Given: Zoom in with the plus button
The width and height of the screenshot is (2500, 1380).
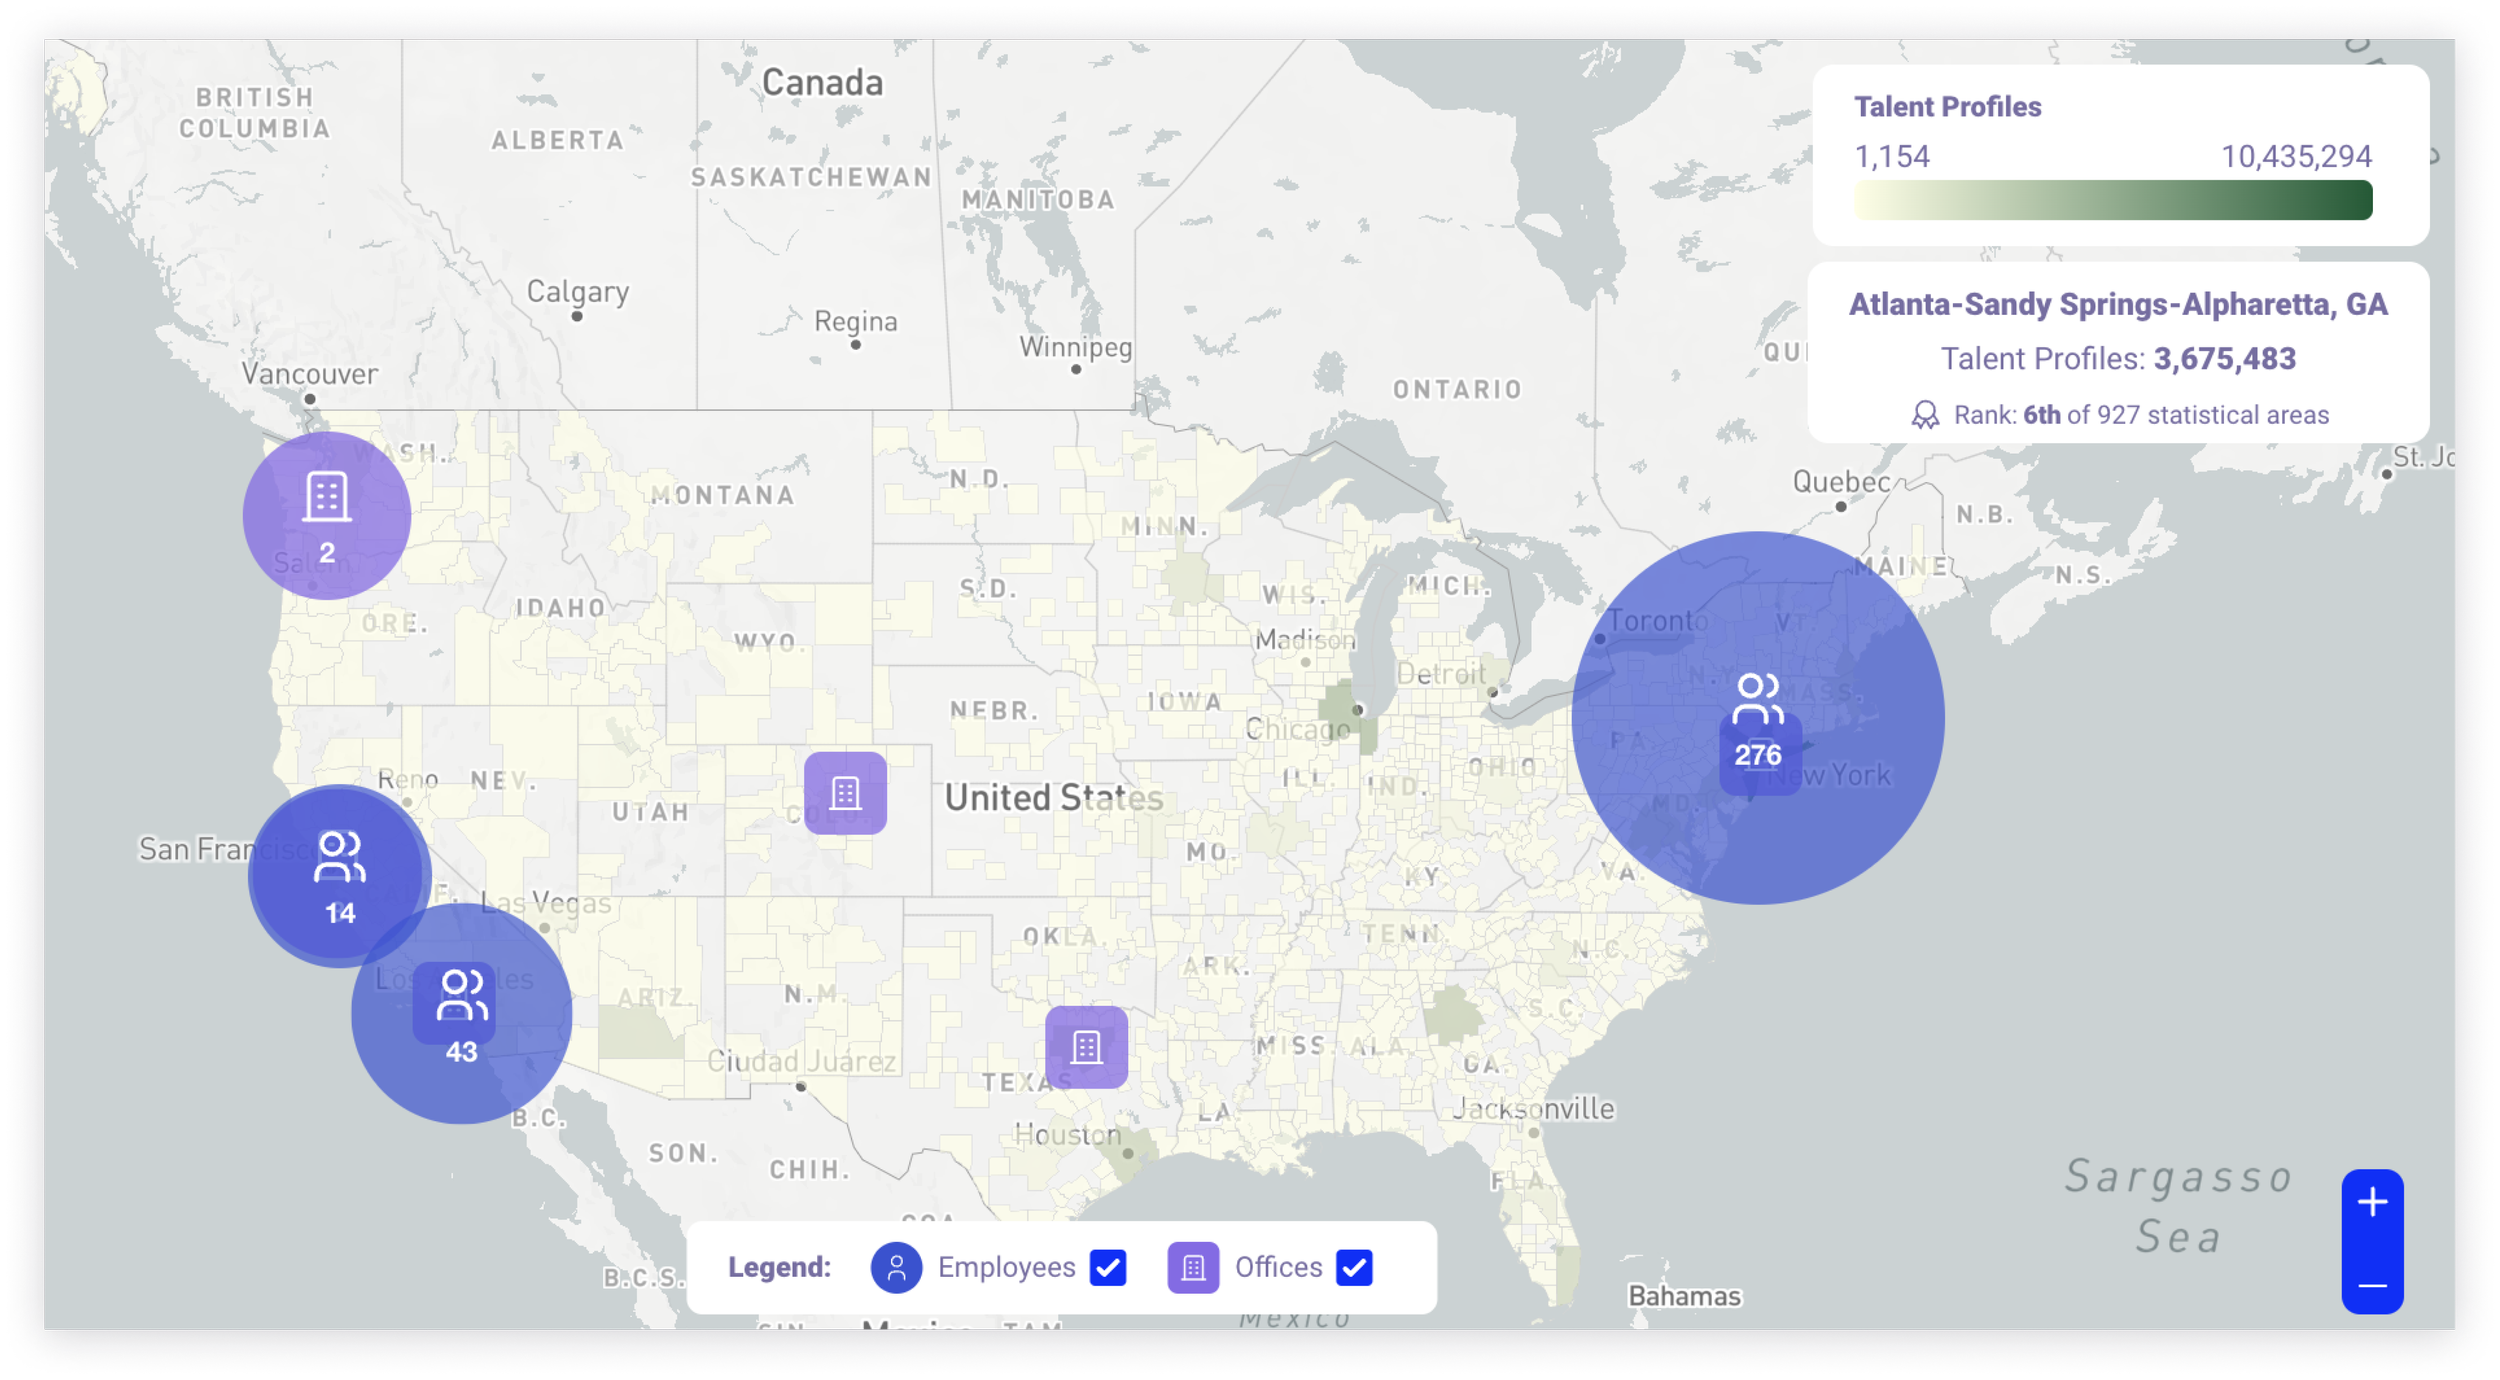Looking at the screenshot, I should pos(2372,1202).
